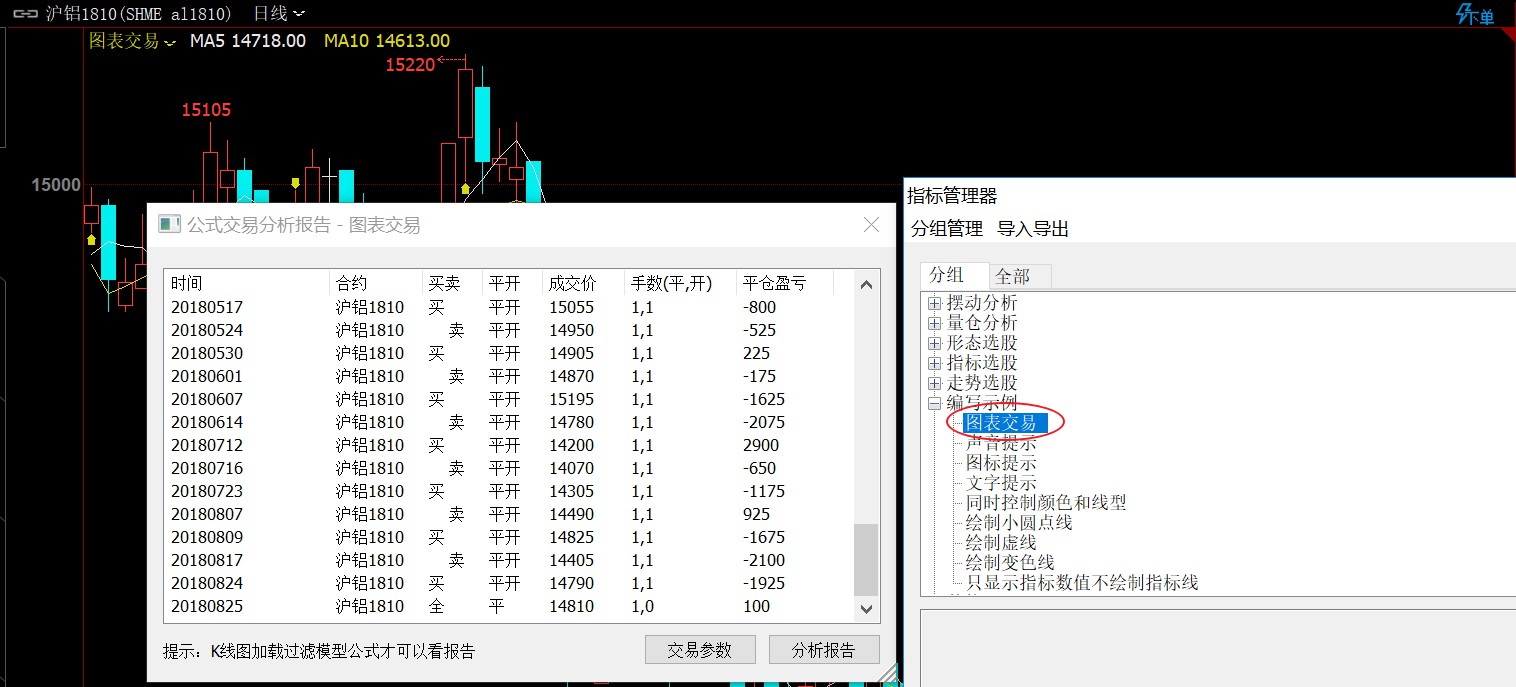Click the 交易参数 button

(x=700, y=650)
